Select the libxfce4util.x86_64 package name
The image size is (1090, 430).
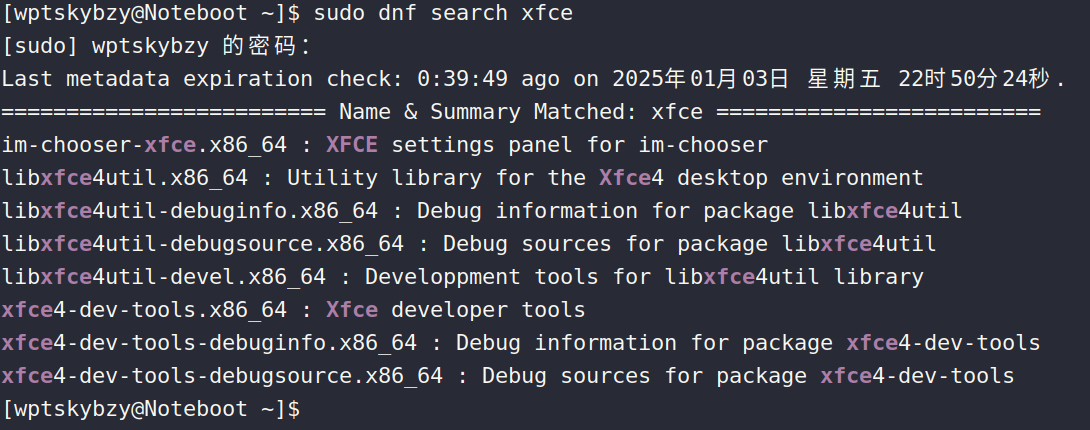(125, 178)
